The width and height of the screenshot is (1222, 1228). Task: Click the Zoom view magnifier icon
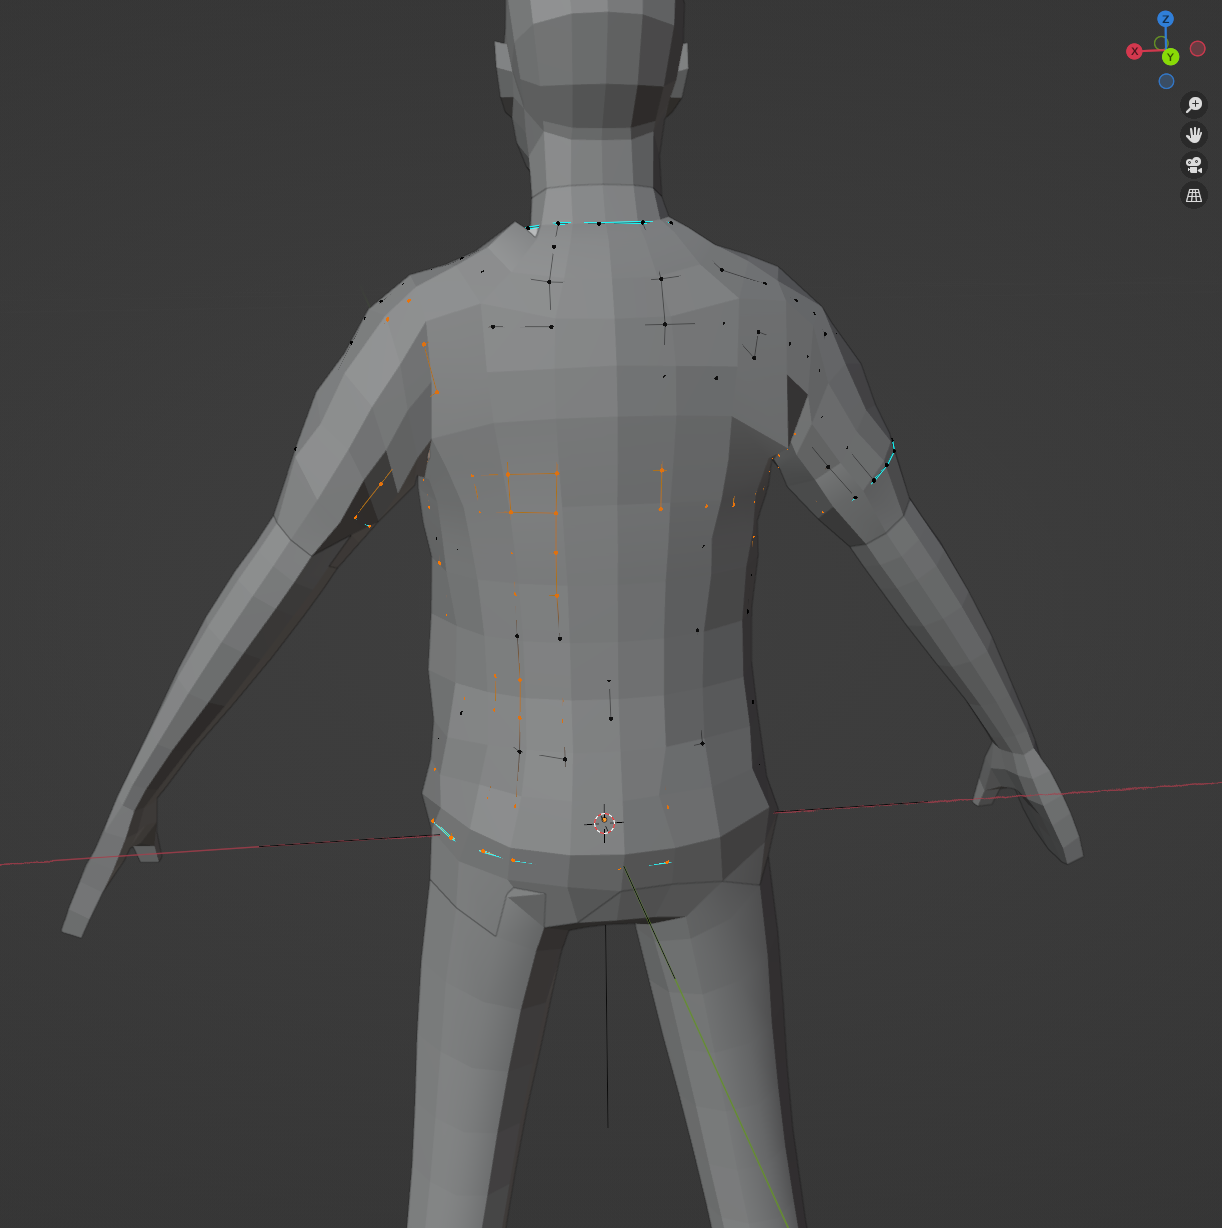point(1194,105)
